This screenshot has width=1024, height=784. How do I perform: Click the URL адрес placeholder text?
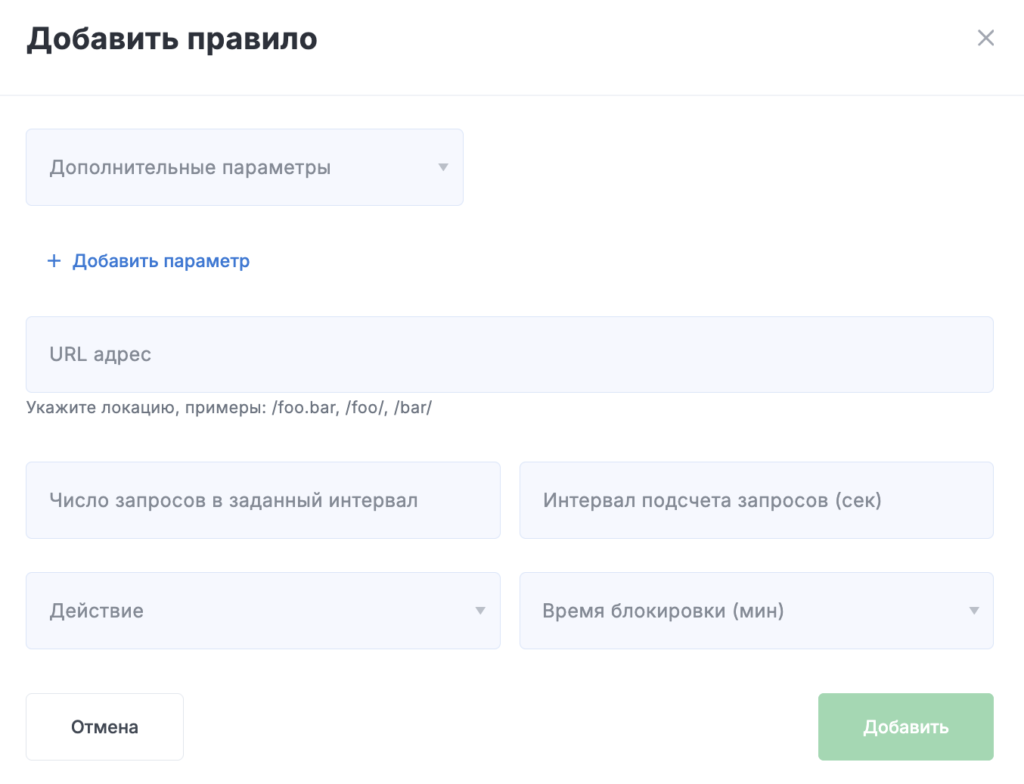tap(100, 354)
